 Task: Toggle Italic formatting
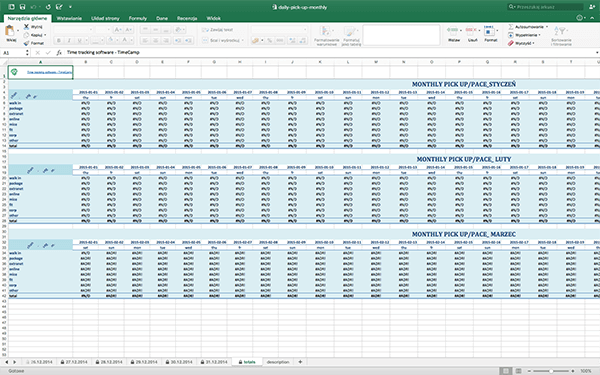69,40
